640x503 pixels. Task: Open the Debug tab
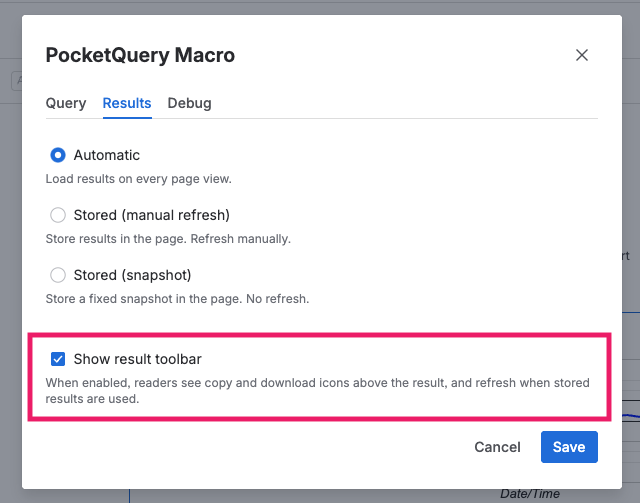[189, 103]
